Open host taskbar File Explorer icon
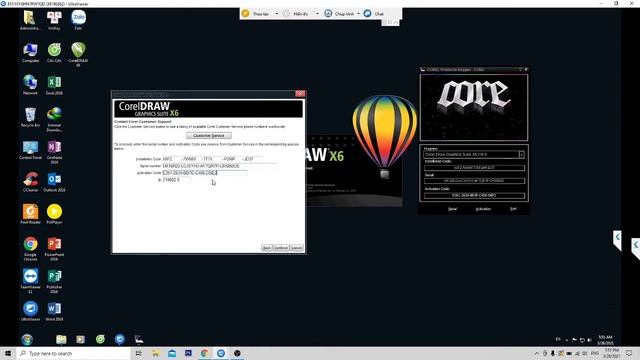 click(155, 353)
